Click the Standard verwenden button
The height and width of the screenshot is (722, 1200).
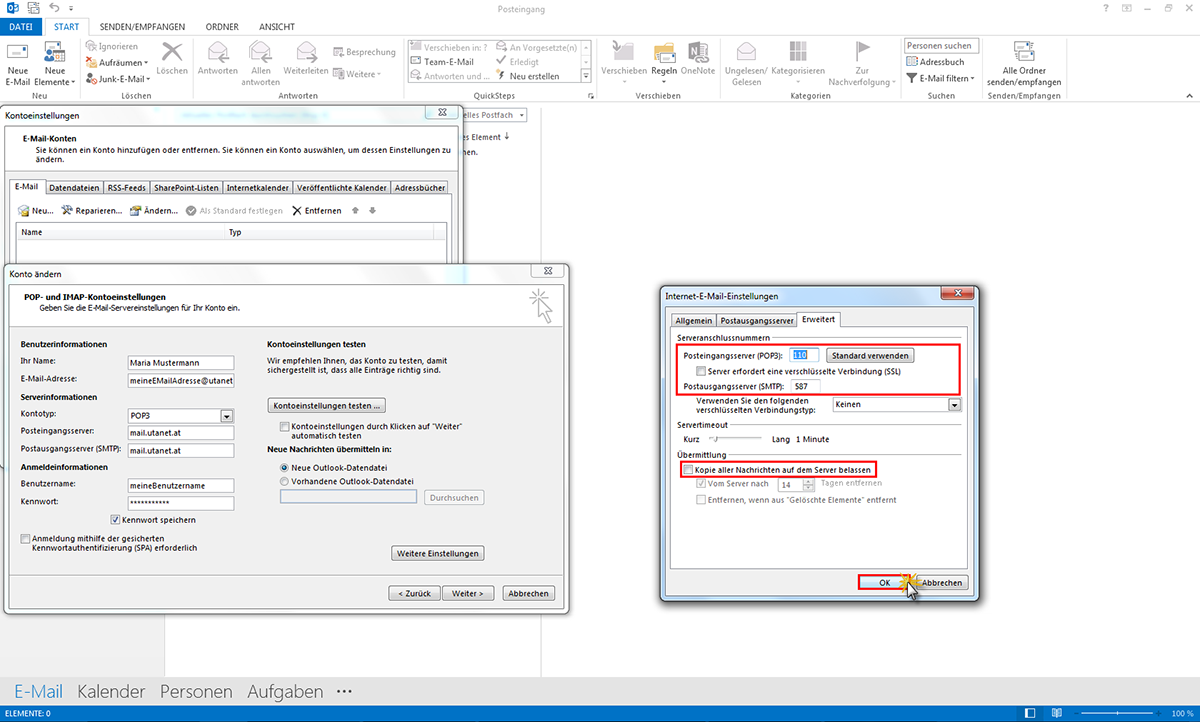870,355
